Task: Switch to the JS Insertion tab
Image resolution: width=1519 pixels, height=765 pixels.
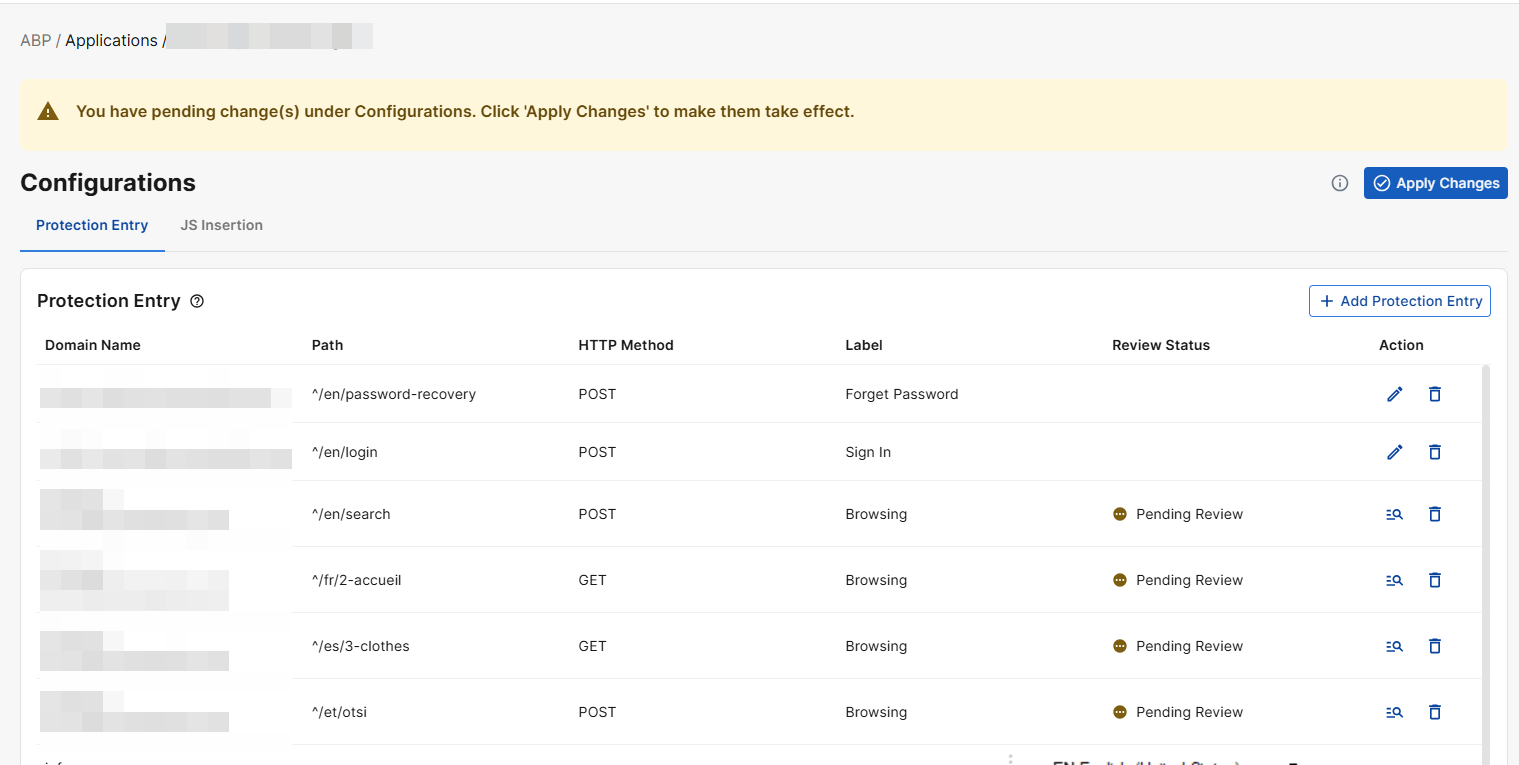Action: coord(221,225)
